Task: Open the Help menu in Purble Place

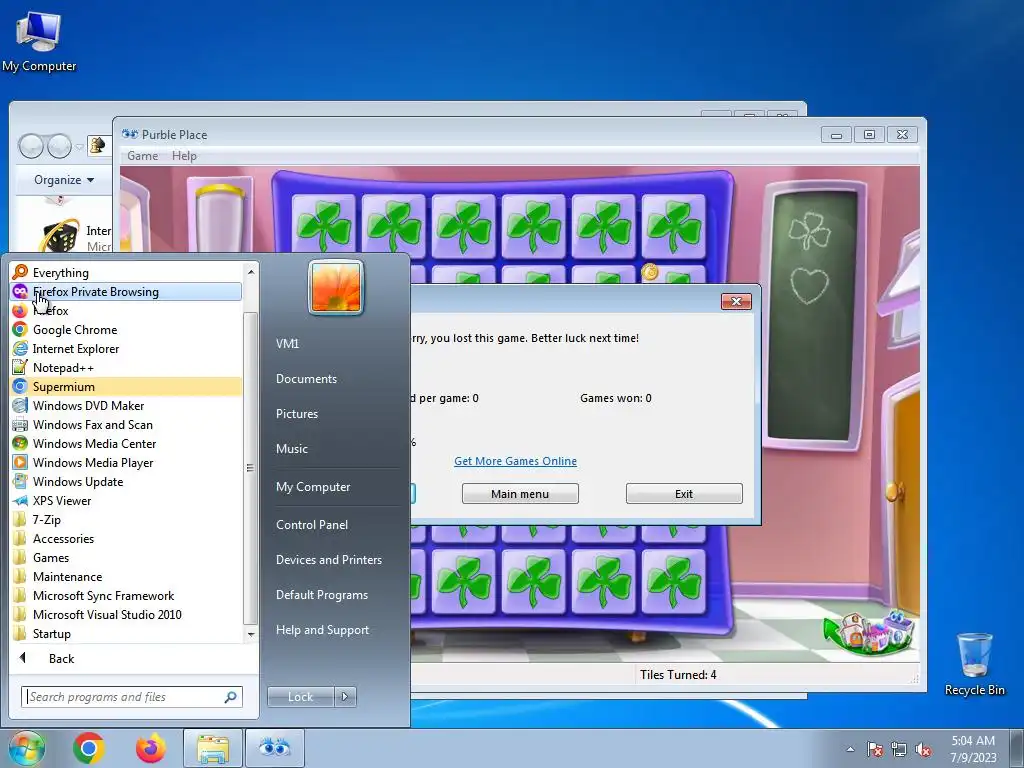Action: pyautogui.click(x=184, y=155)
